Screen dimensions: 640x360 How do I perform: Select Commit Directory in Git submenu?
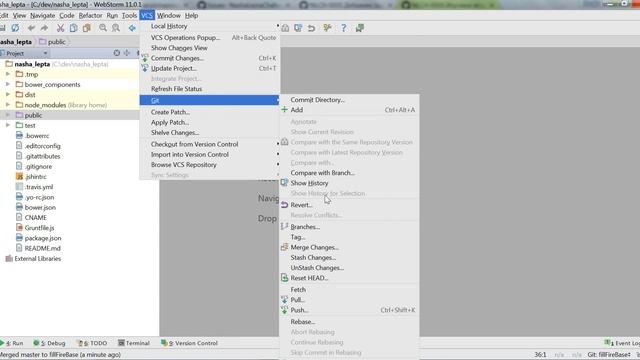pyautogui.click(x=349, y=100)
